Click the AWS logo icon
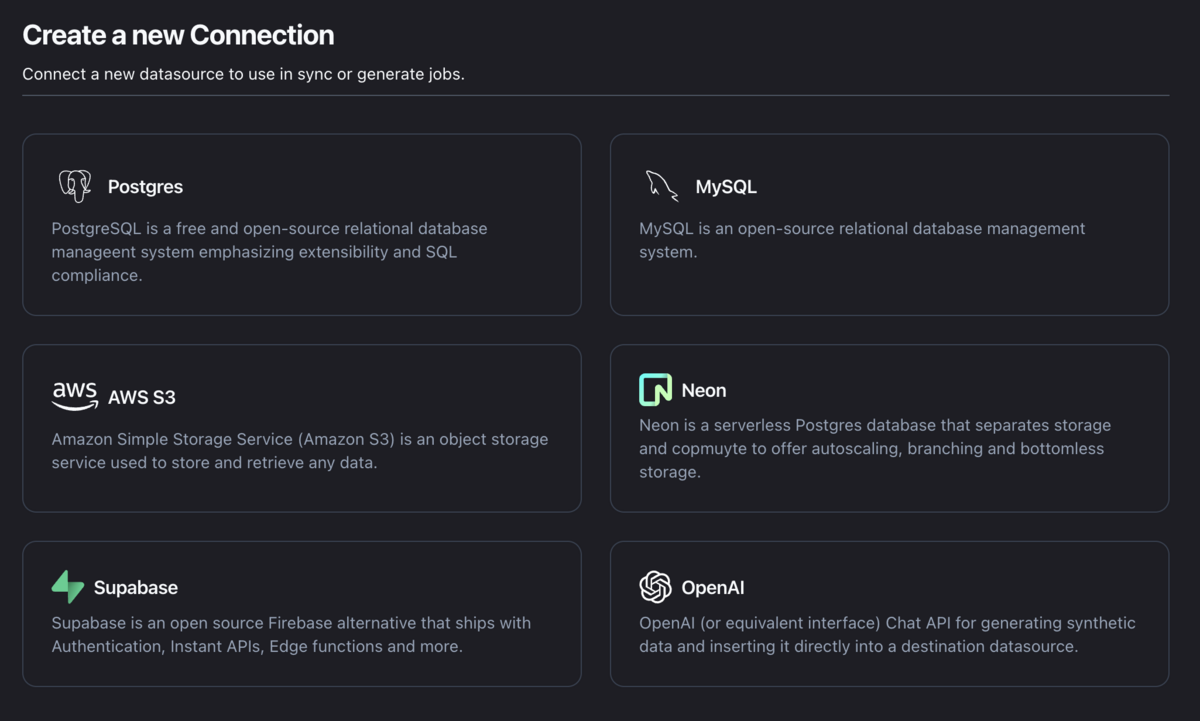Viewport: 1200px width, 721px height. click(x=75, y=396)
